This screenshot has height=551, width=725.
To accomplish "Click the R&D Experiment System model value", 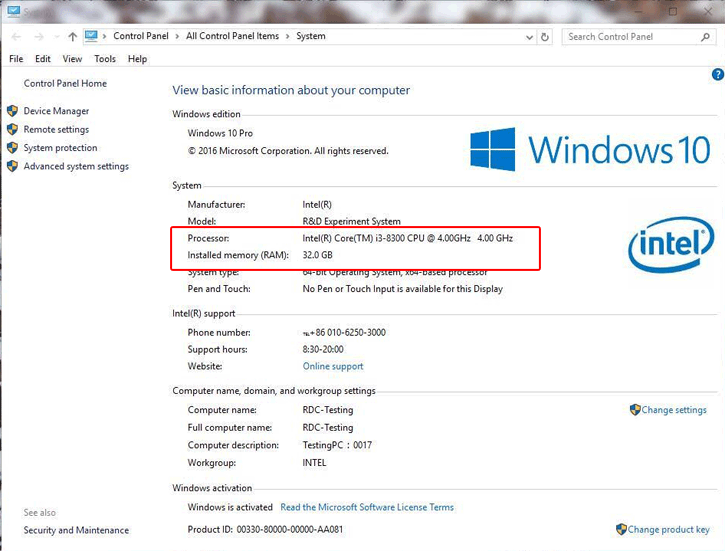I will [351, 221].
